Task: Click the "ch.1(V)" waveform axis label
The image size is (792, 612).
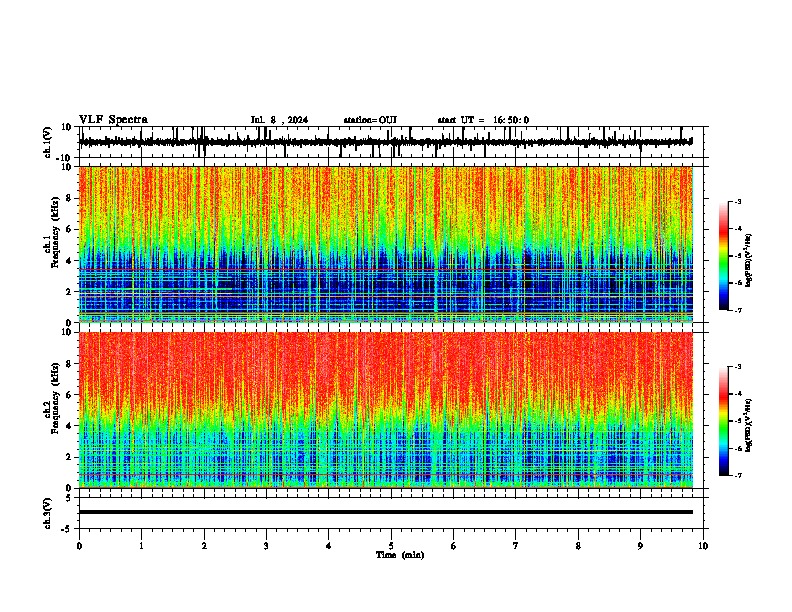Action: pyautogui.click(x=48, y=142)
